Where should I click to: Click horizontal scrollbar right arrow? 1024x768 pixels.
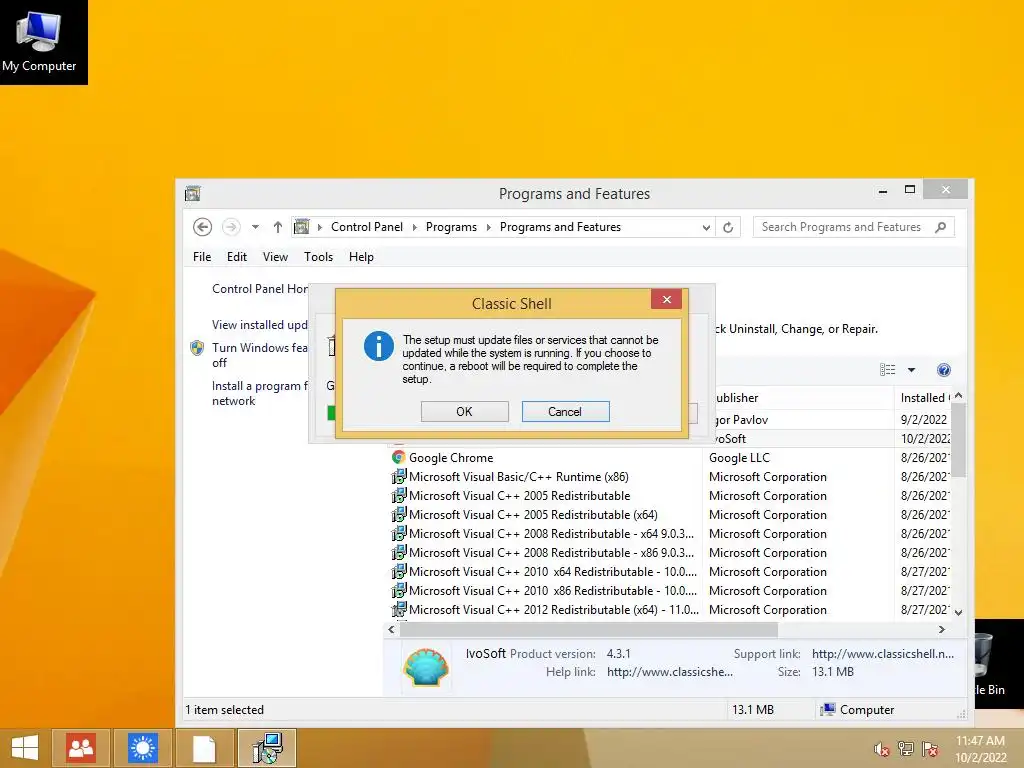click(x=941, y=630)
